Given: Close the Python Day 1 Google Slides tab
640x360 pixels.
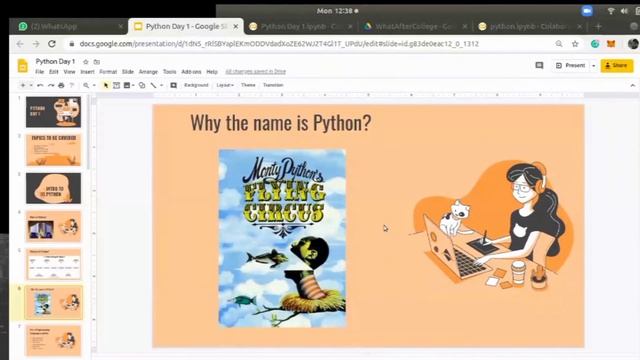Looking at the screenshot, I should pos(236,27).
